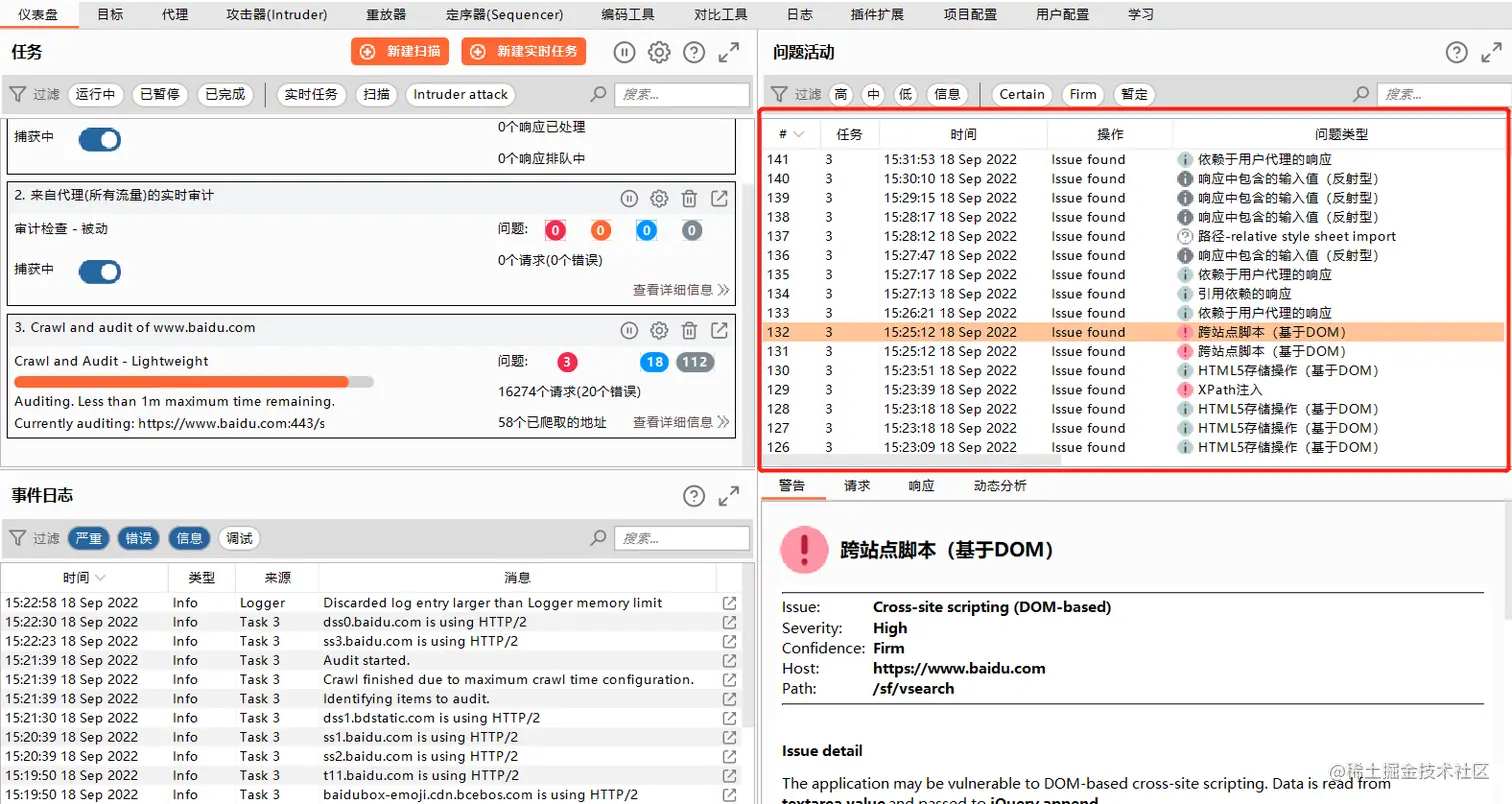Maximize the Event log panel
Viewport: 1512px width, 804px height.
pyautogui.click(x=729, y=496)
